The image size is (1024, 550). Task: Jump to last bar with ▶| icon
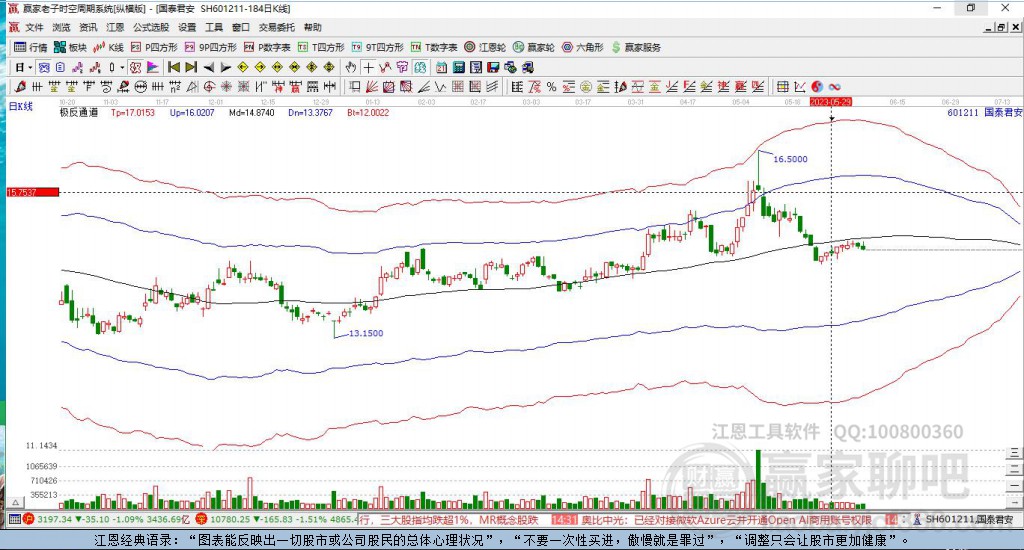click(191, 67)
